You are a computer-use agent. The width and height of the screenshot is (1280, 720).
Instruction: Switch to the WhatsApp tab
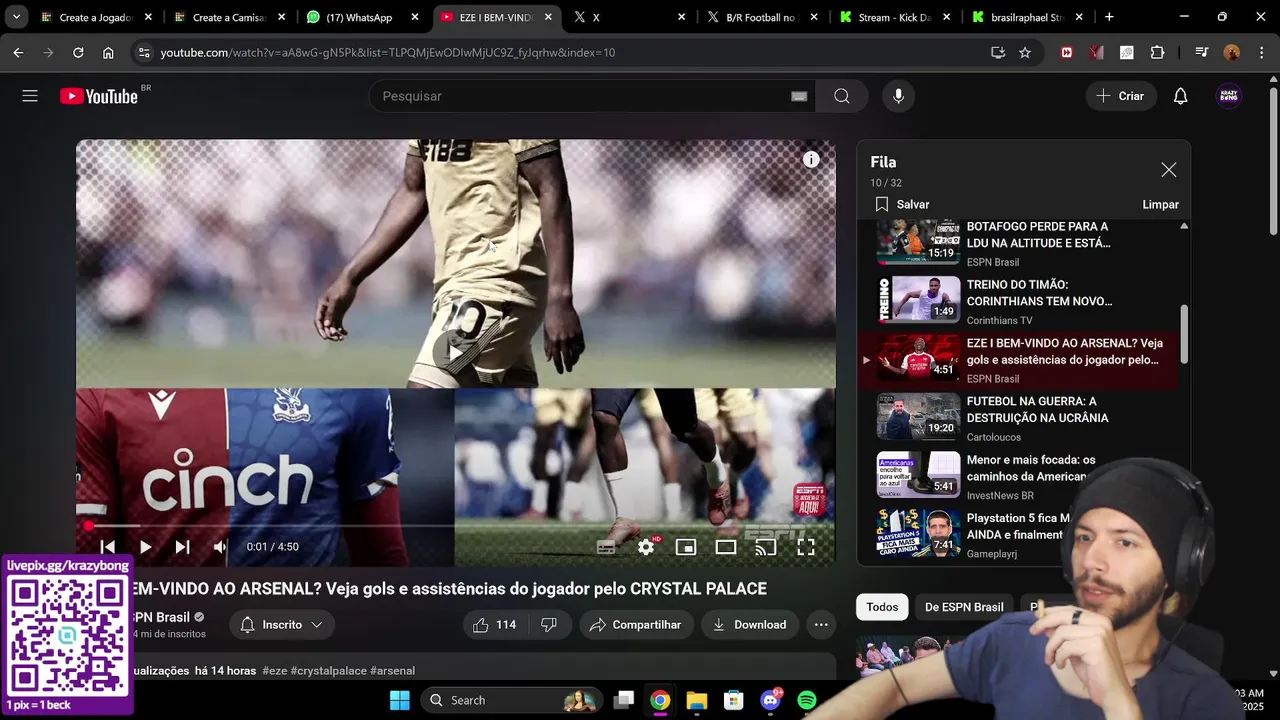362,17
